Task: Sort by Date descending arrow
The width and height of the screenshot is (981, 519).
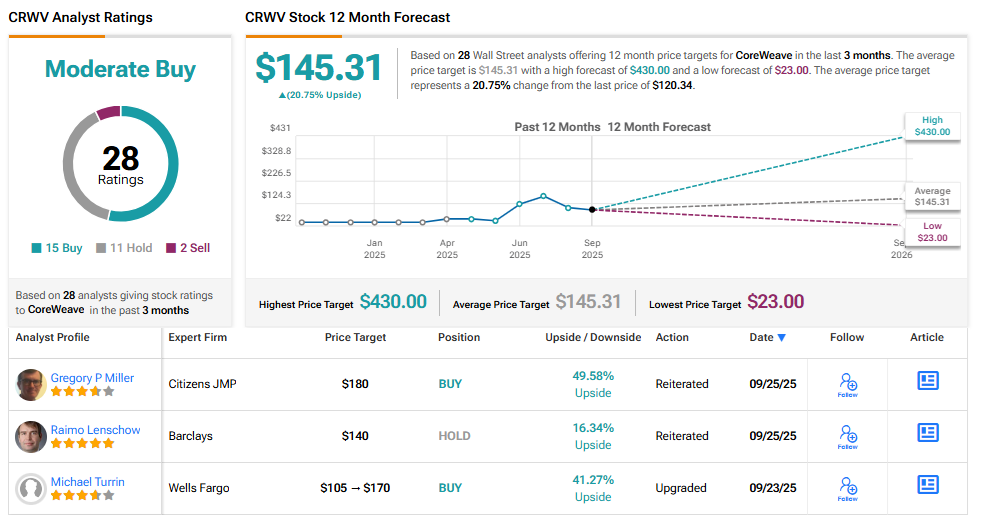Action: (x=781, y=338)
